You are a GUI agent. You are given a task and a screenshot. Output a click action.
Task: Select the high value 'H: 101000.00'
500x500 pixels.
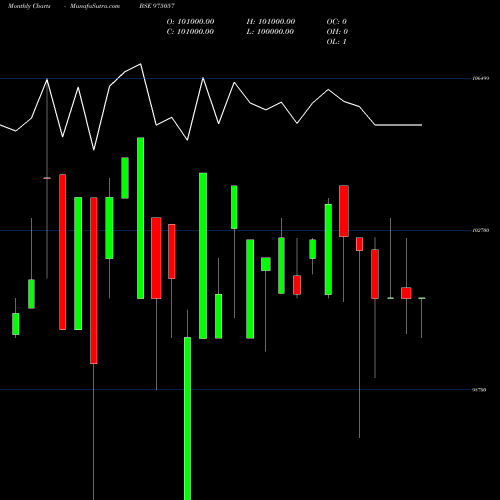[271, 22]
